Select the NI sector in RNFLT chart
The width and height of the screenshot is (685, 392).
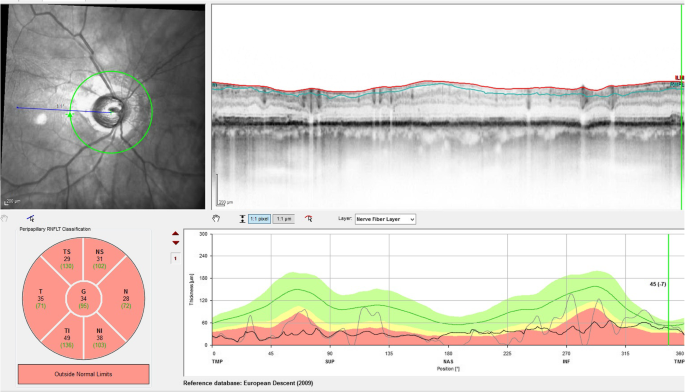click(100, 339)
